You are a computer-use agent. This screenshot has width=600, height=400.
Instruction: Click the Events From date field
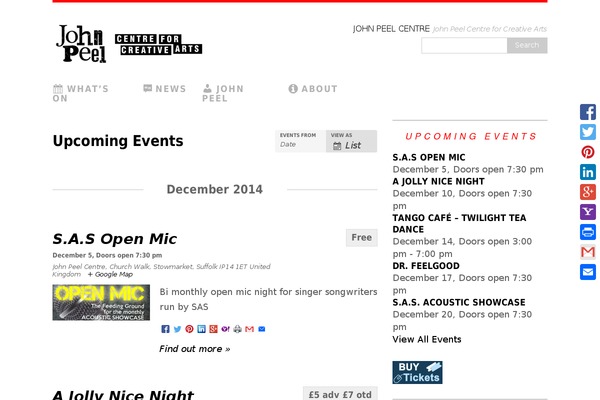300,141
